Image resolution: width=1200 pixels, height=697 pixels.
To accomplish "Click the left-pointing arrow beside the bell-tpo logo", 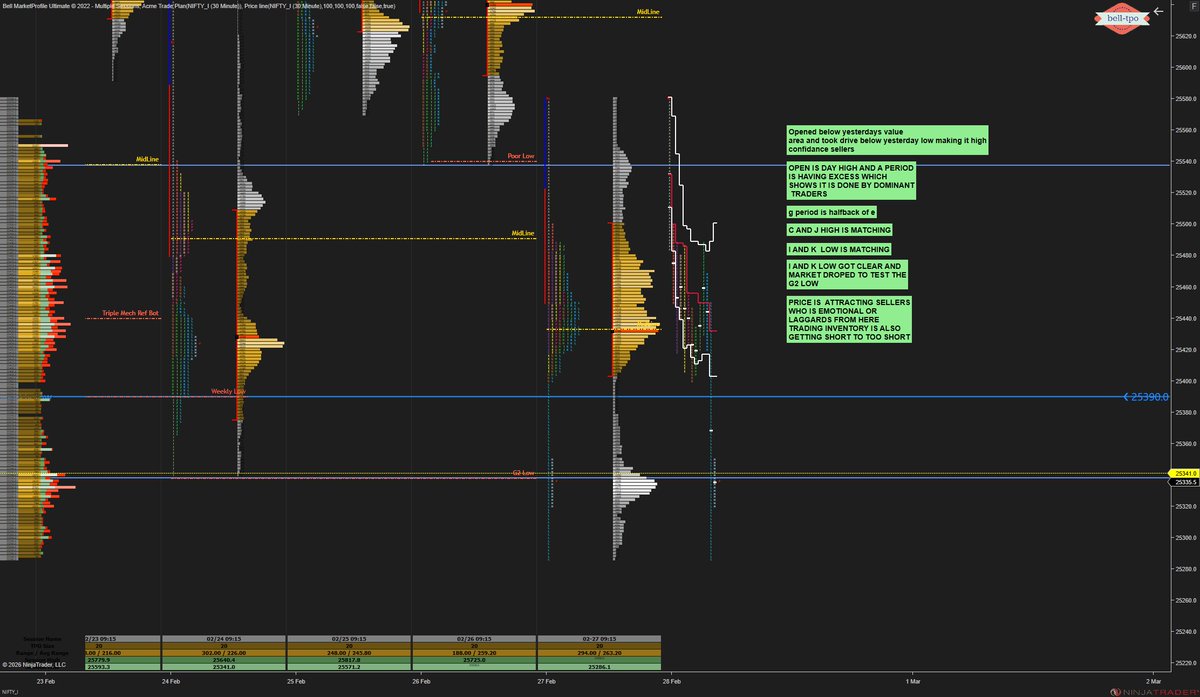I will [x=1159, y=13].
